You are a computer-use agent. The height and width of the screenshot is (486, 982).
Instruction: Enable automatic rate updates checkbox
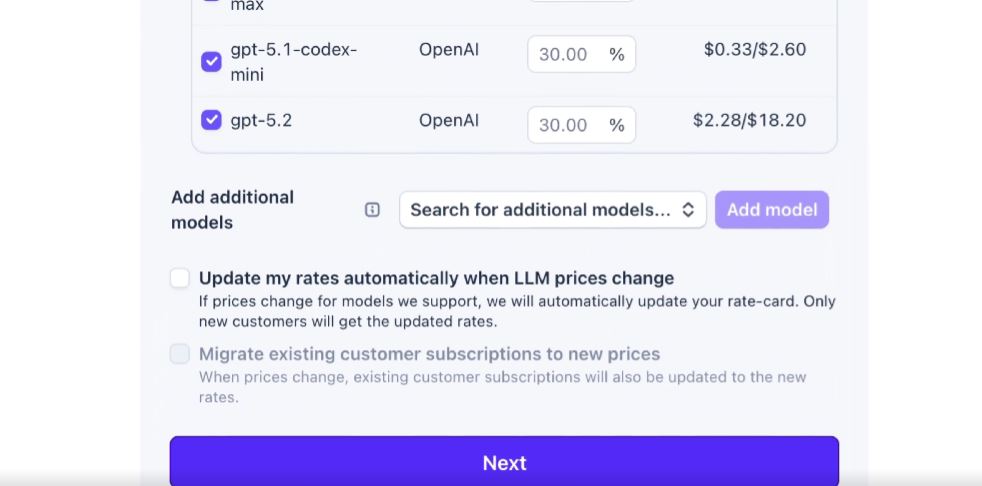click(180, 278)
